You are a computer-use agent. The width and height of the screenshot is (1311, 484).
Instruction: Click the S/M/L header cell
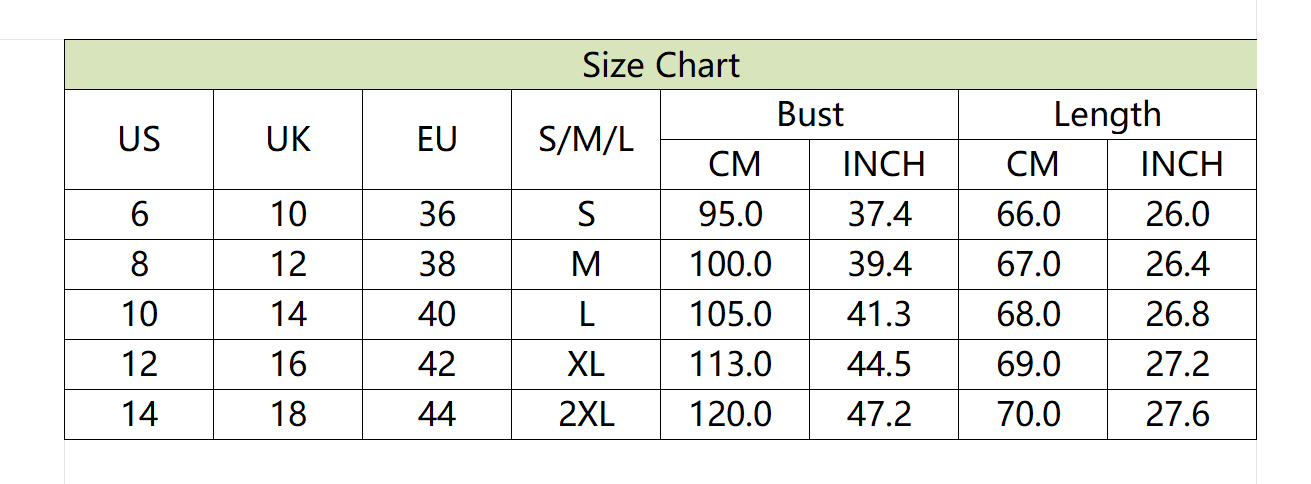(586, 139)
